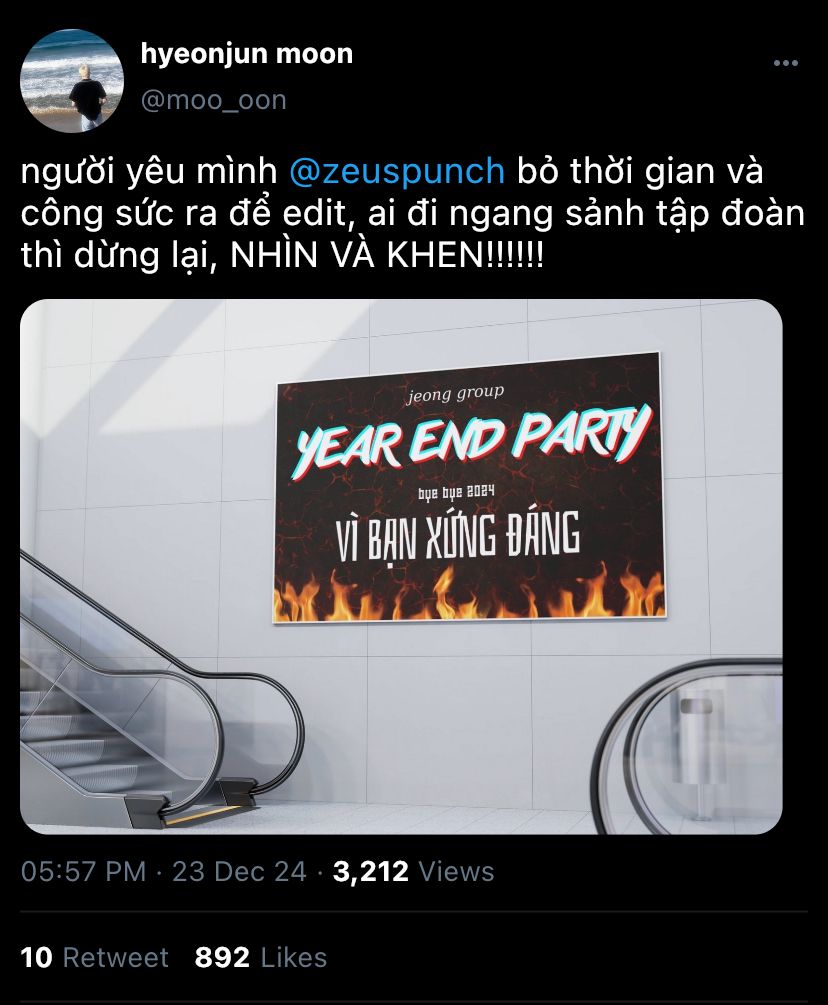The width and height of the screenshot is (828, 1005).
Task: Open hyeonjun moon display name profile
Action: pos(247,54)
